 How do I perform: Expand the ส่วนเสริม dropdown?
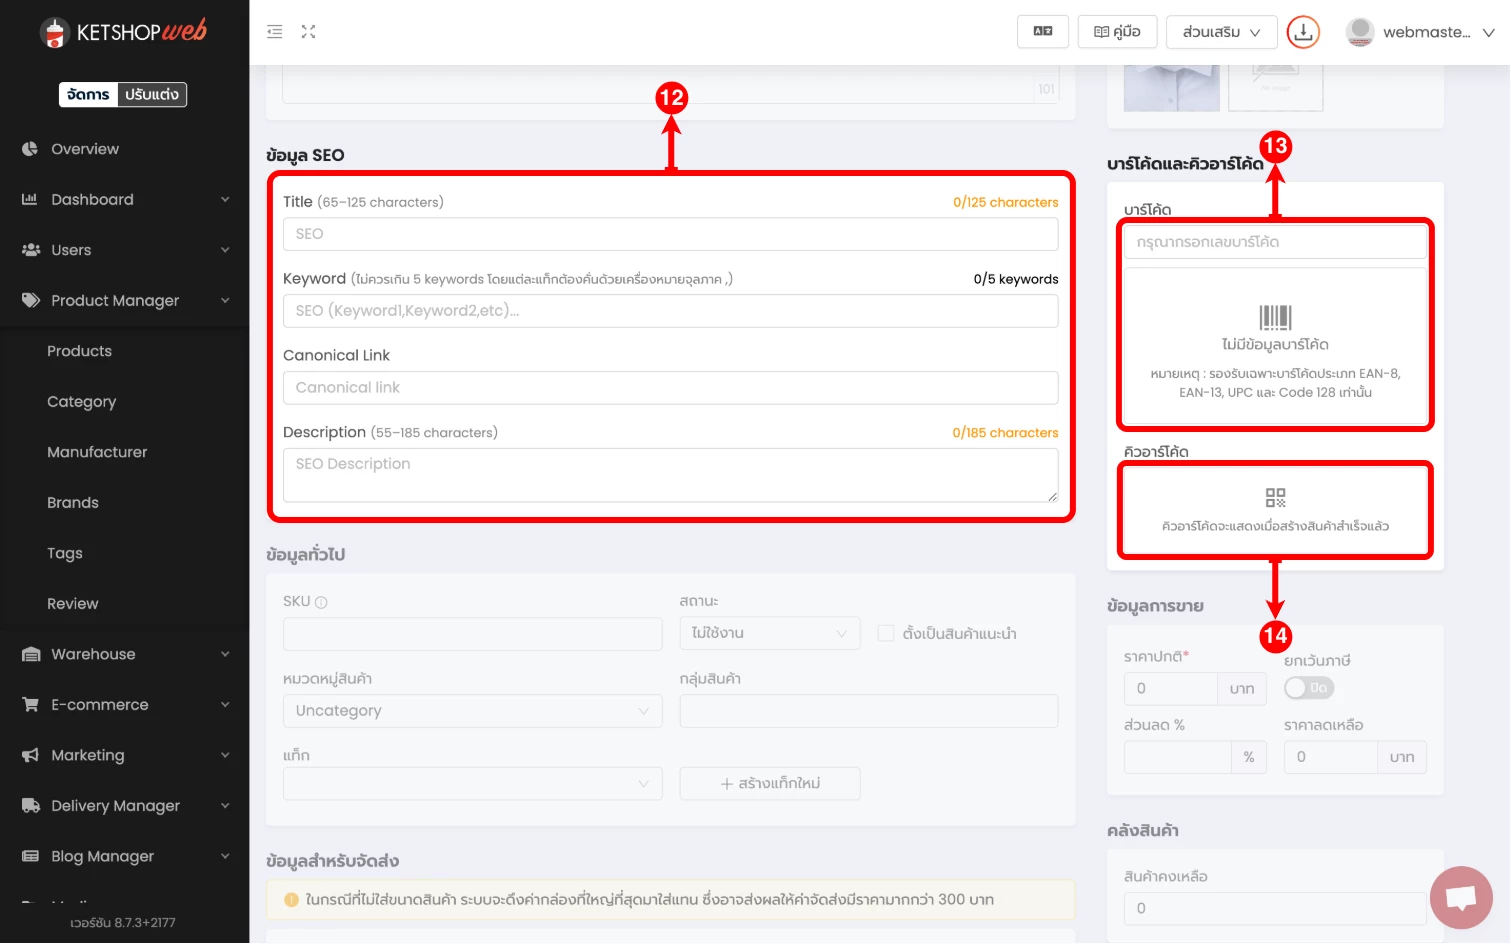[1221, 32]
